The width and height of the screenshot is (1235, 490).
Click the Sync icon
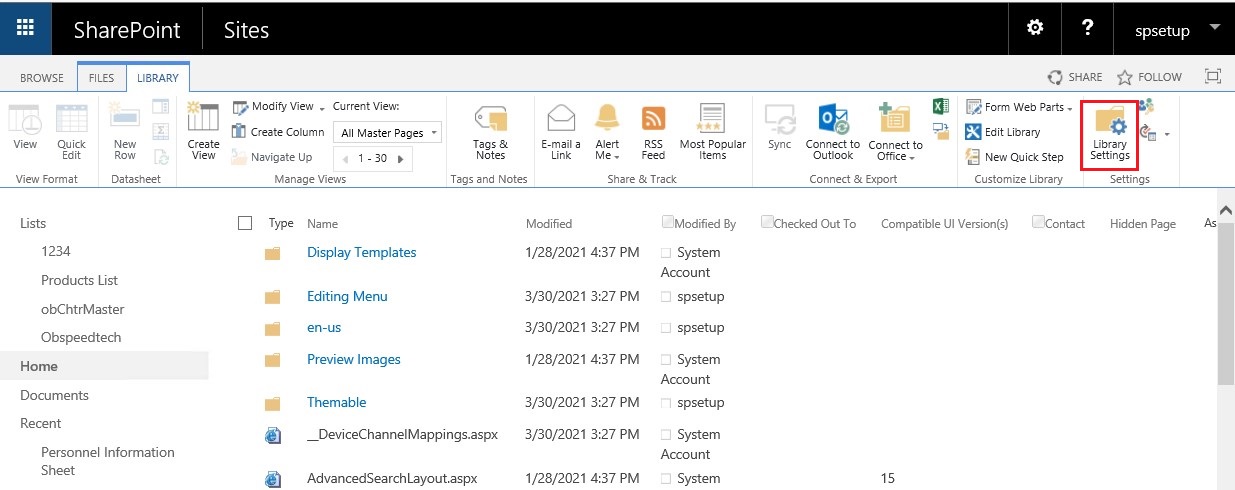780,119
